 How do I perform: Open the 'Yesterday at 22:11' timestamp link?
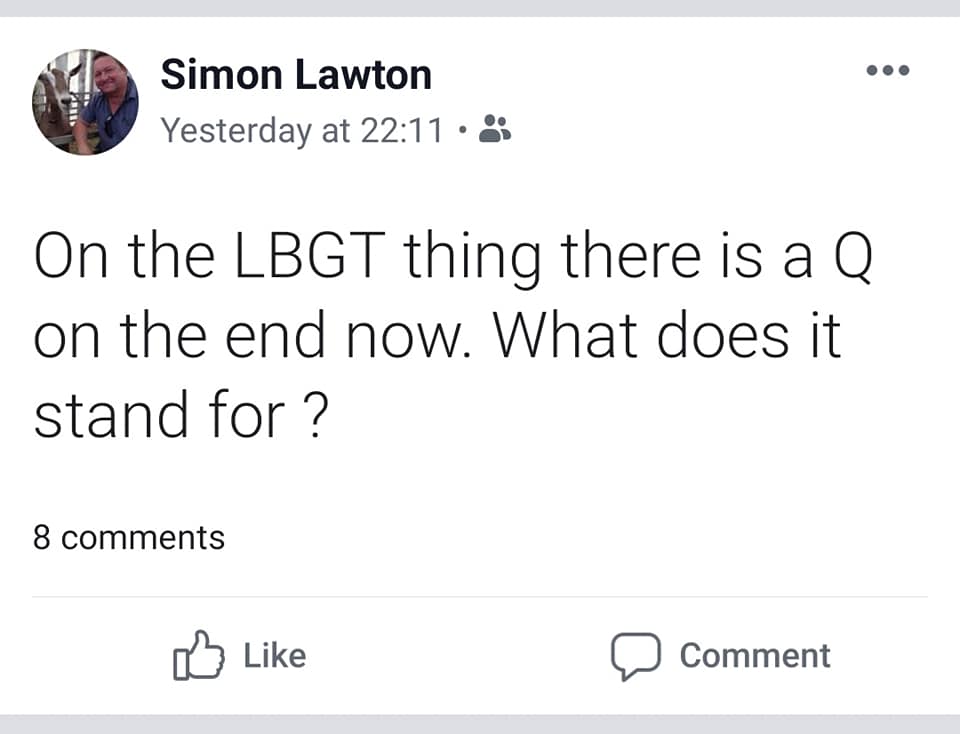[301, 130]
